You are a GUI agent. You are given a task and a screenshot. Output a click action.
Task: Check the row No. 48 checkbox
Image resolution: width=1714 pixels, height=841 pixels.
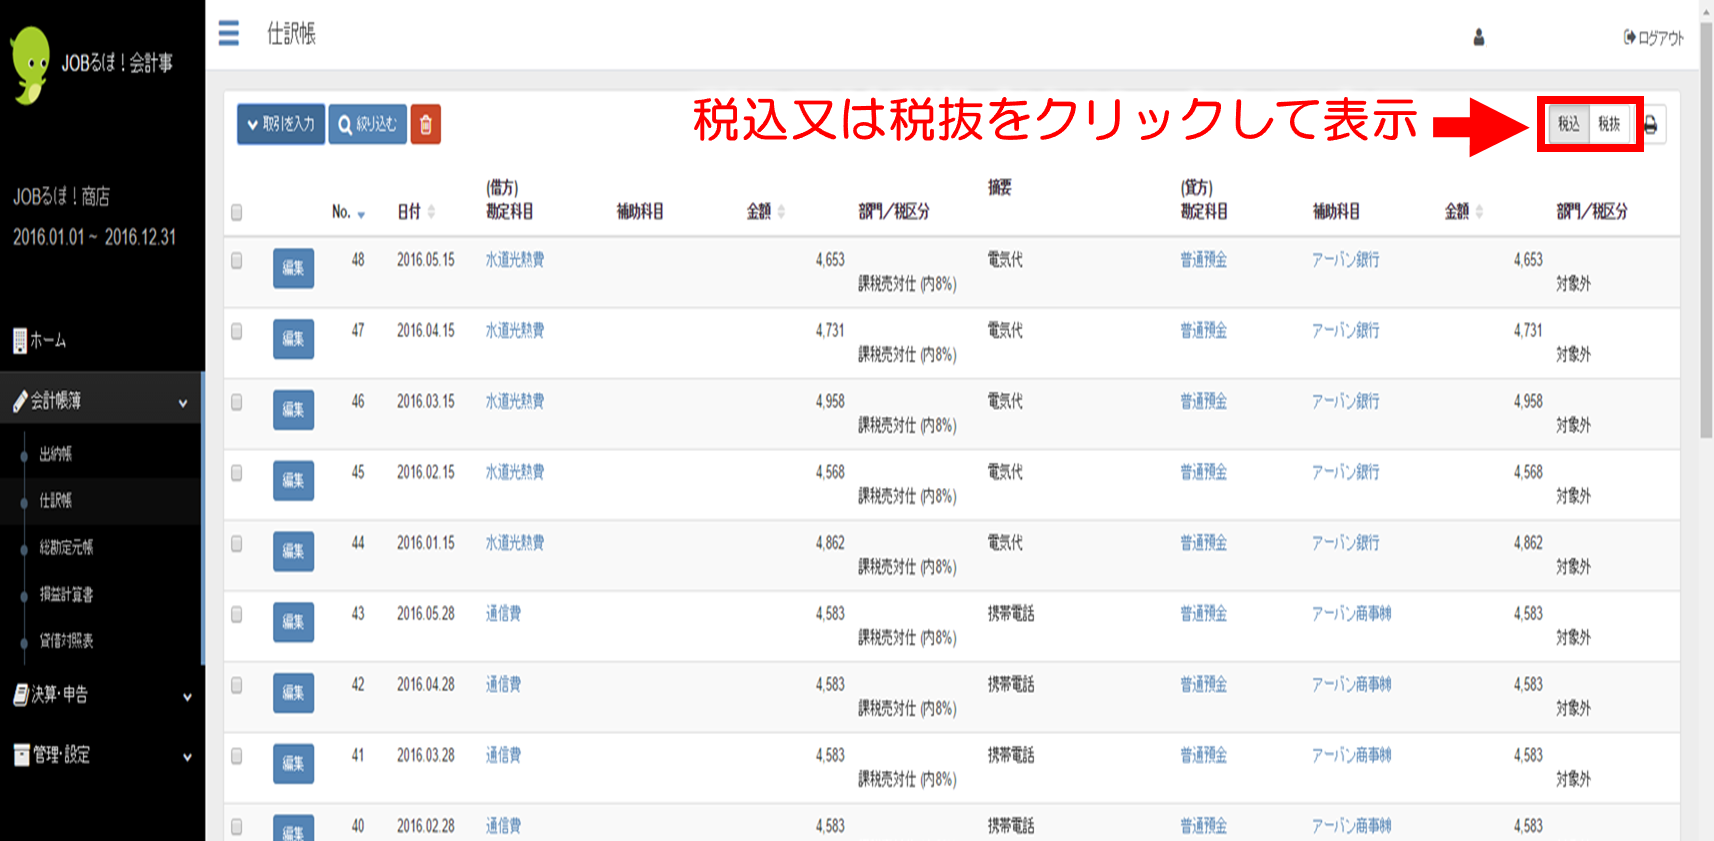point(237,260)
